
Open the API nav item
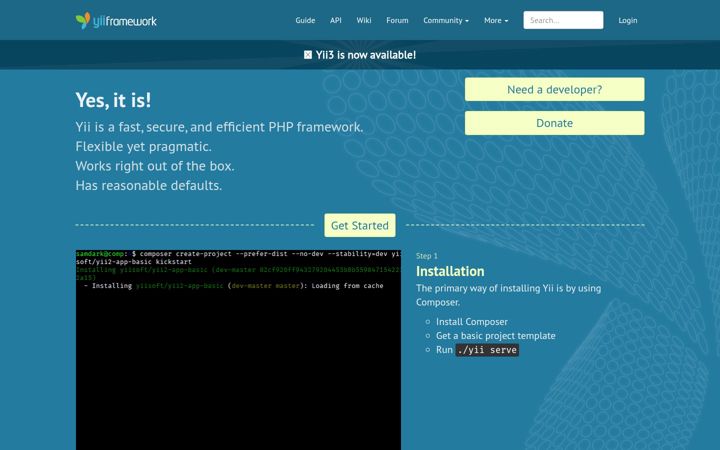click(336, 20)
